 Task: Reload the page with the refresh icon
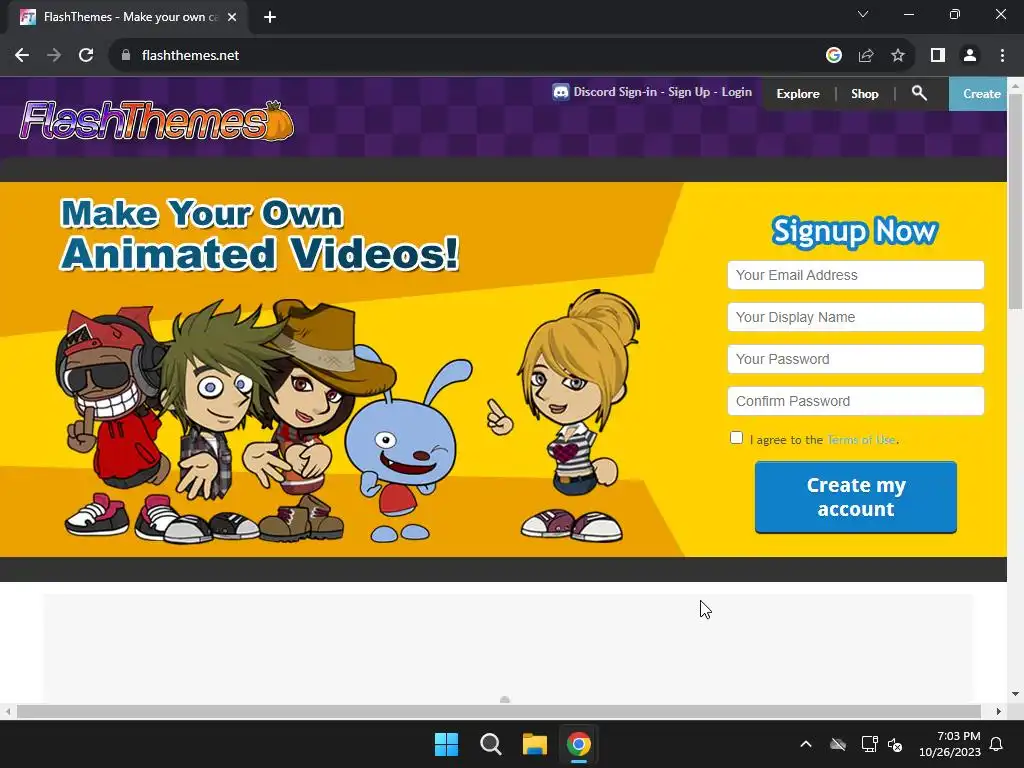pos(86,56)
